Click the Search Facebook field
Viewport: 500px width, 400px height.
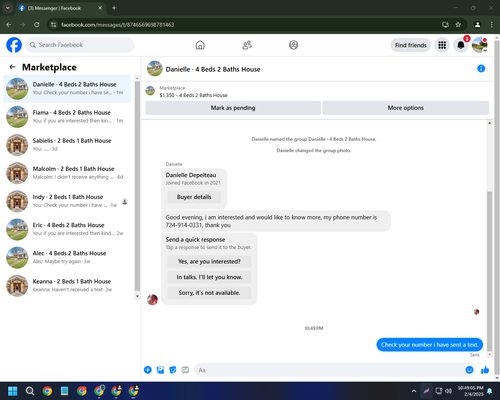80,45
